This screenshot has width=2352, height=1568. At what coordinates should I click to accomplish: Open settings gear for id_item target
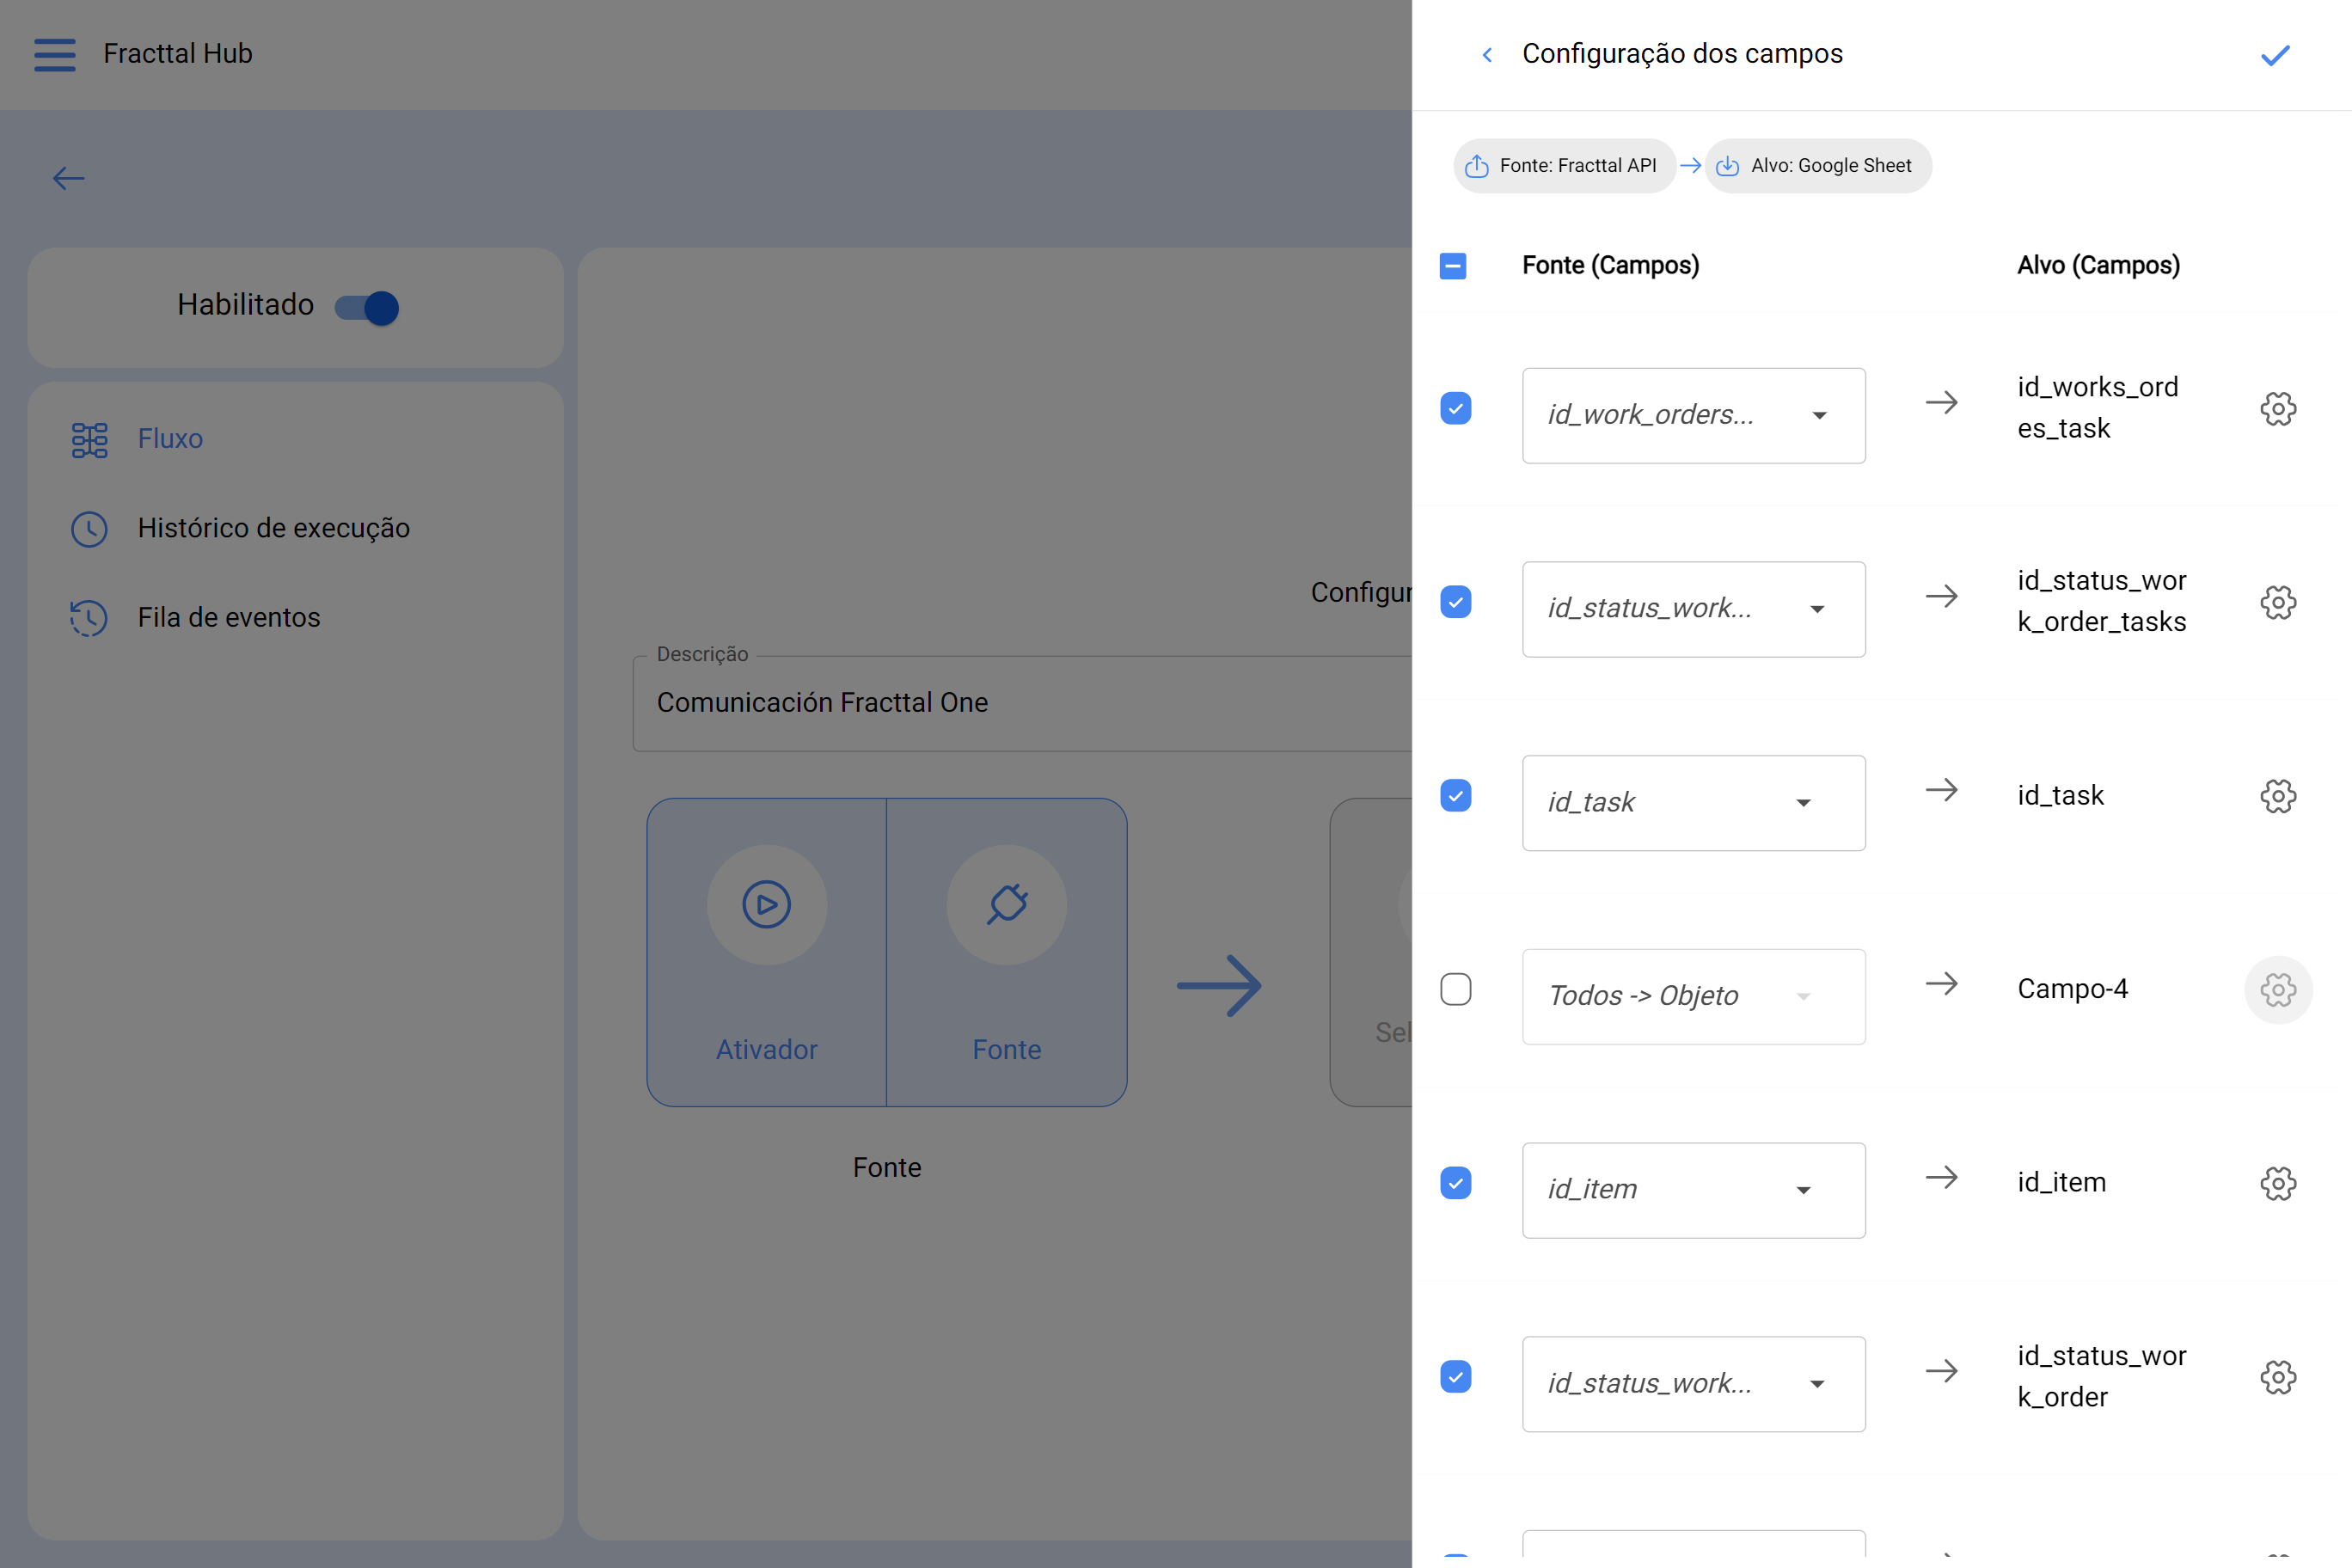[x=2278, y=1184]
